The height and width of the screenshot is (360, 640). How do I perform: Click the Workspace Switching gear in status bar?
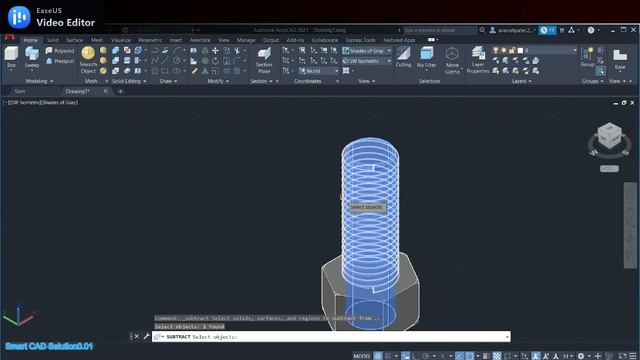[580, 356]
